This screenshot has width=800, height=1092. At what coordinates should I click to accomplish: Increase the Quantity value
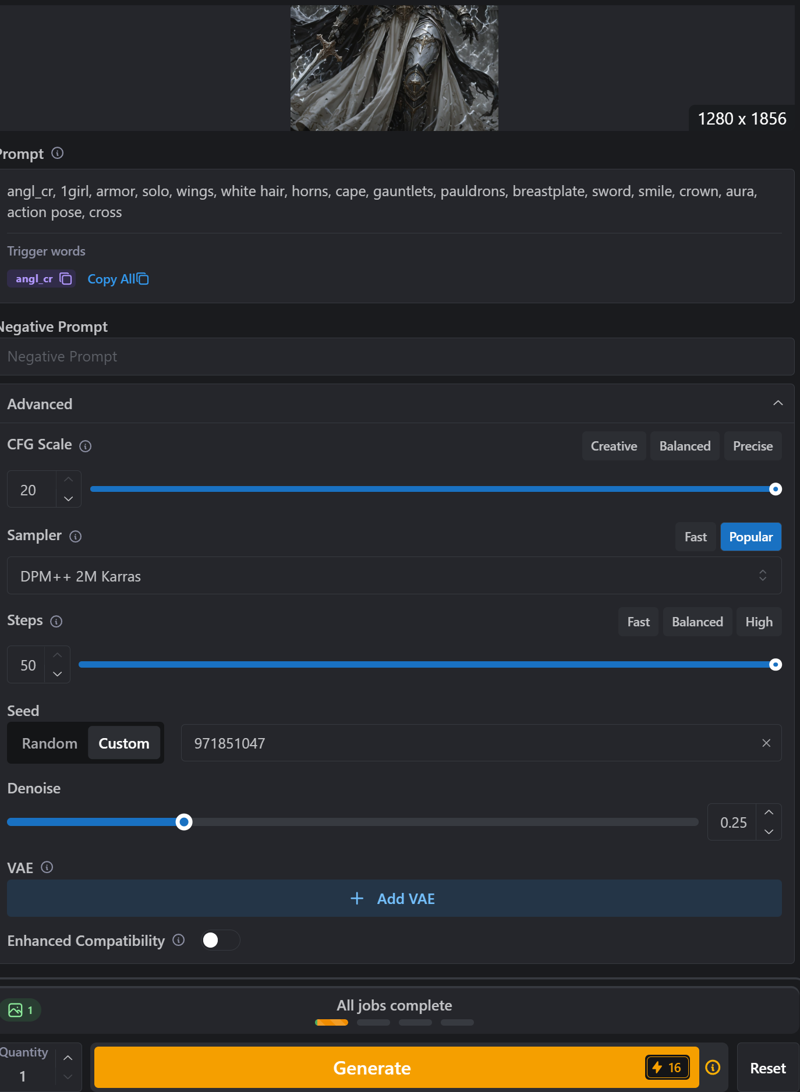coord(67,1058)
